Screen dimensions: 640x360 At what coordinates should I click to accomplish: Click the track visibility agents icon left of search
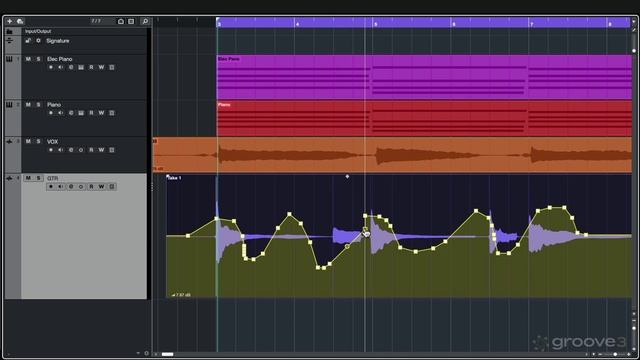pyautogui.click(x=131, y=21)
